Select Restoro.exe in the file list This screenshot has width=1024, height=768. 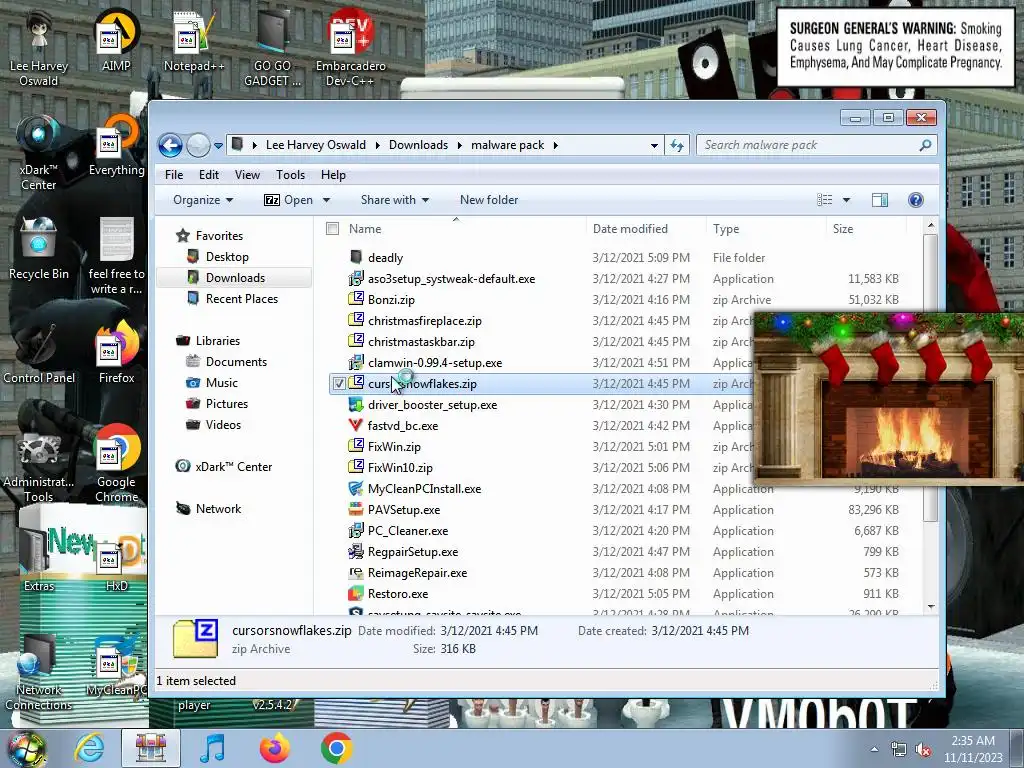click(x=398, y=594)
